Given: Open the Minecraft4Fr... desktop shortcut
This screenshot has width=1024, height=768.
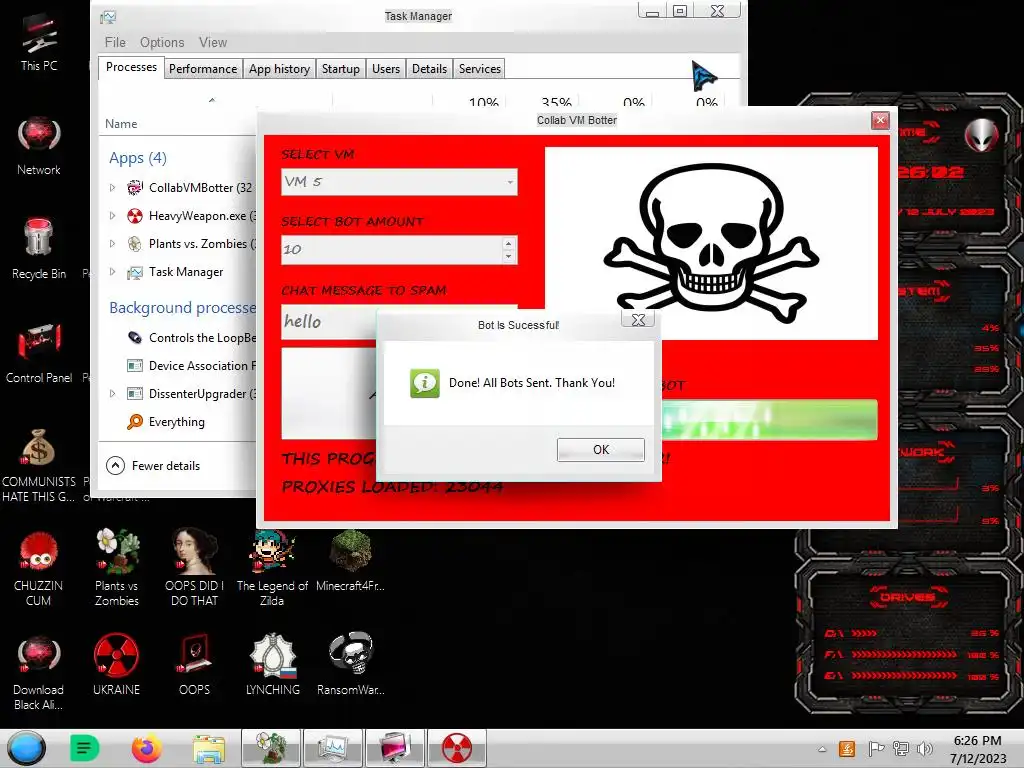Looking at the screenshot, I should 350,562.
